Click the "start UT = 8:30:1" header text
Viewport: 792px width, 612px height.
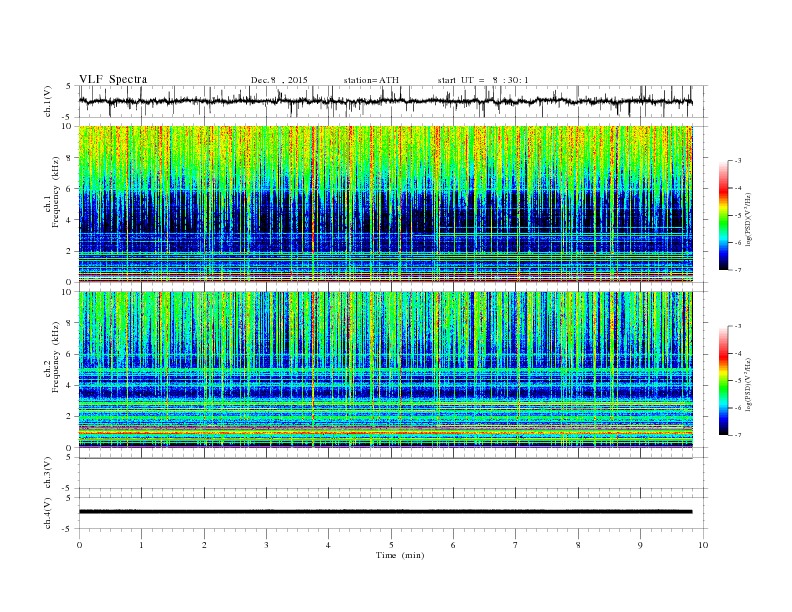coord(483,80)
